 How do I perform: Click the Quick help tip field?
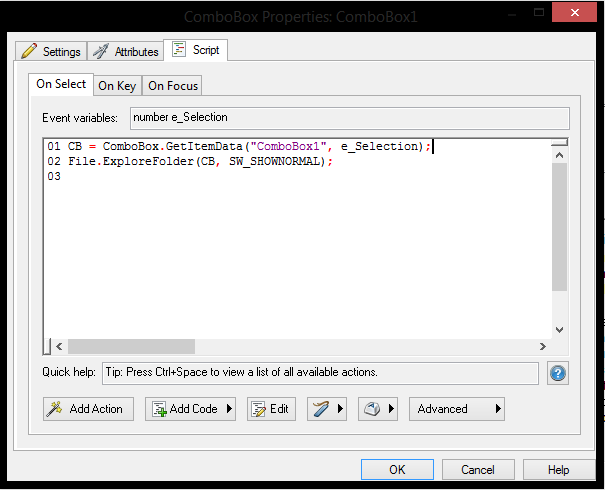(320, 373)
